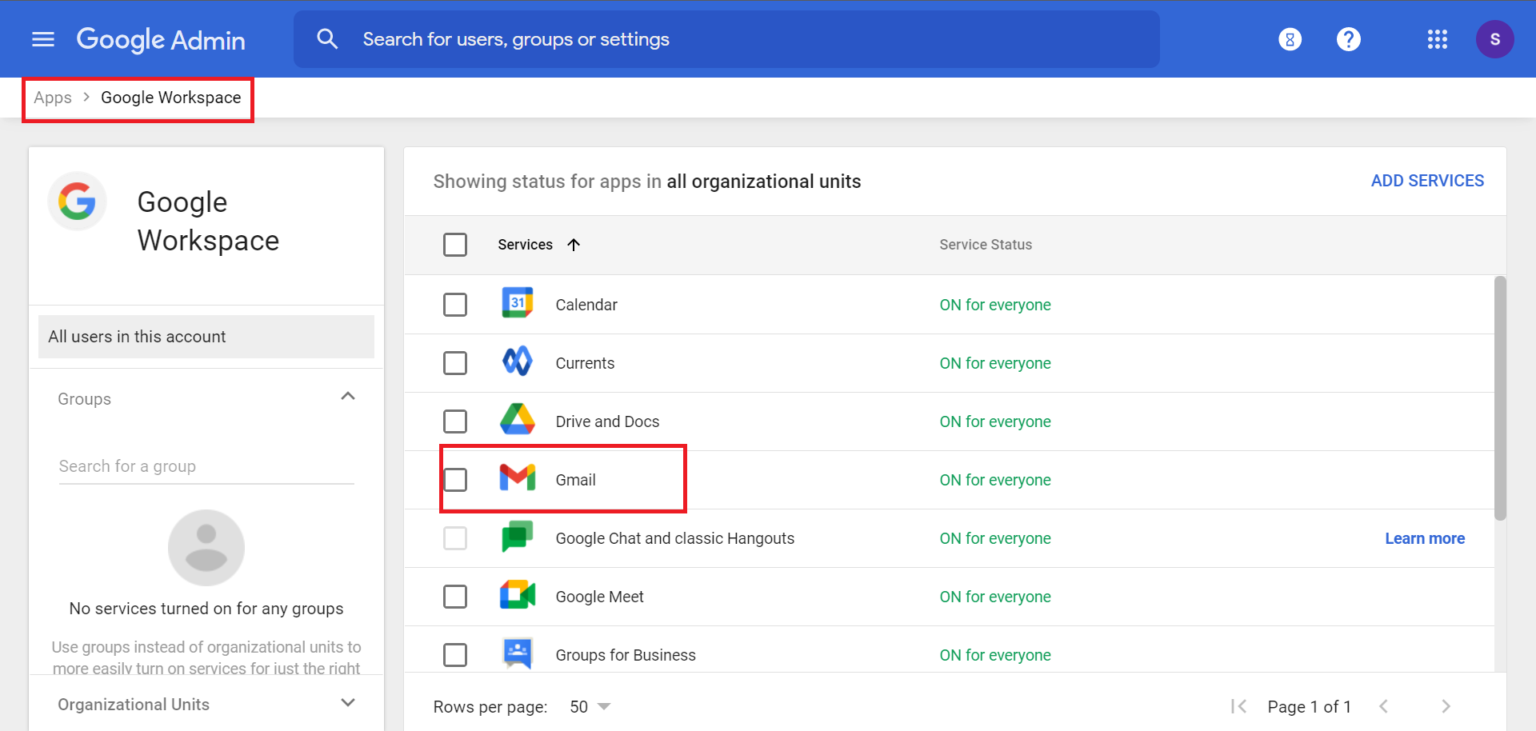Viewport: 1536px width, 731px height.
Task: Click the Groups for Business icon
Action: [x=517, y=654]
